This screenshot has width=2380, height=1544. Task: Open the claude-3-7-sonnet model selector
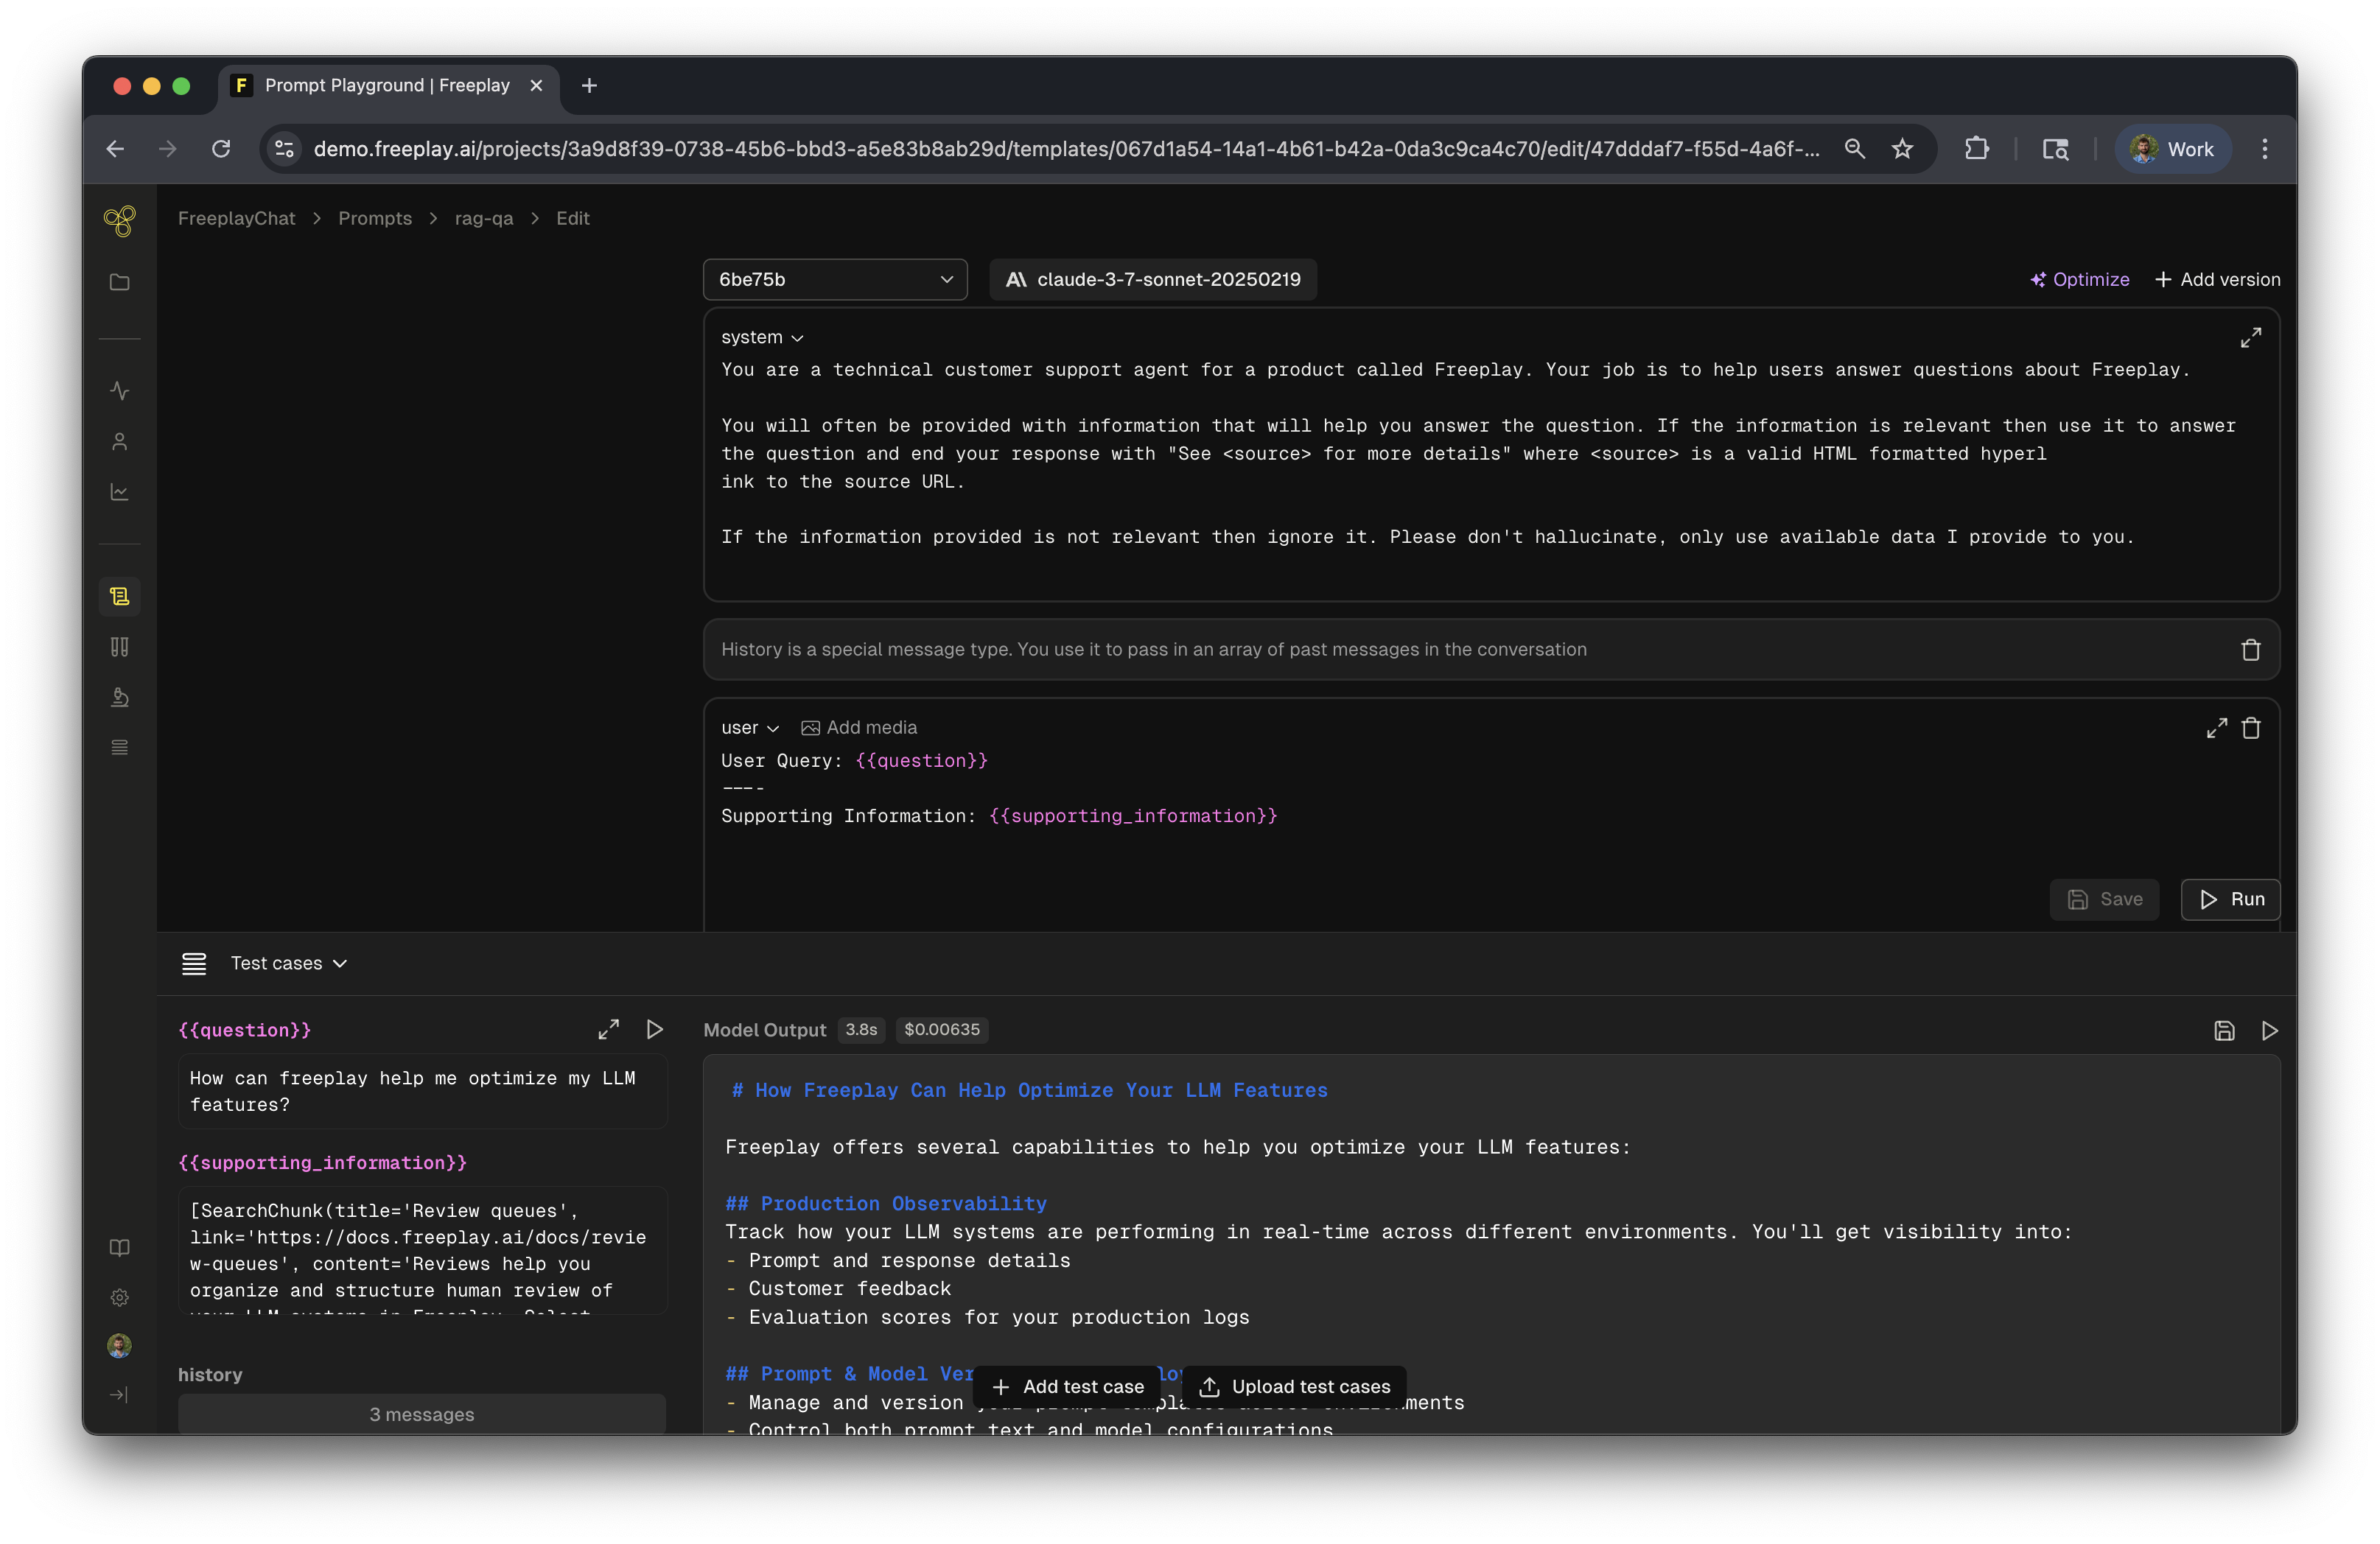tap(1153, 280)
